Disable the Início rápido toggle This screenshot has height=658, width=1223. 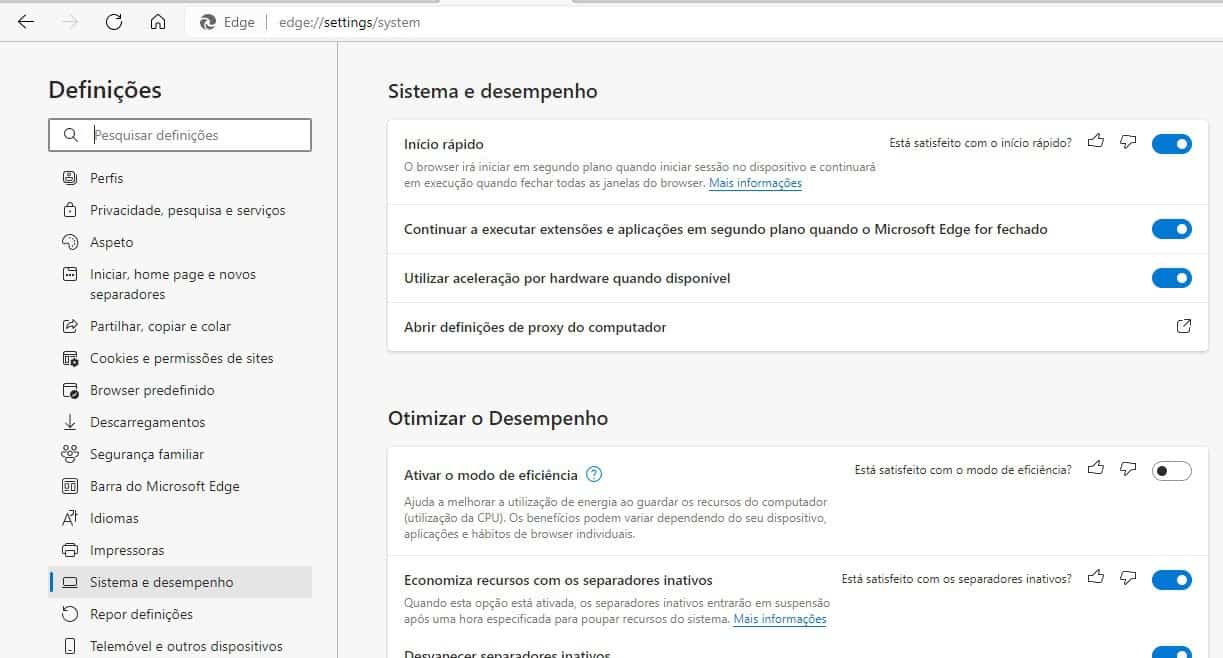coord(1171,144)
